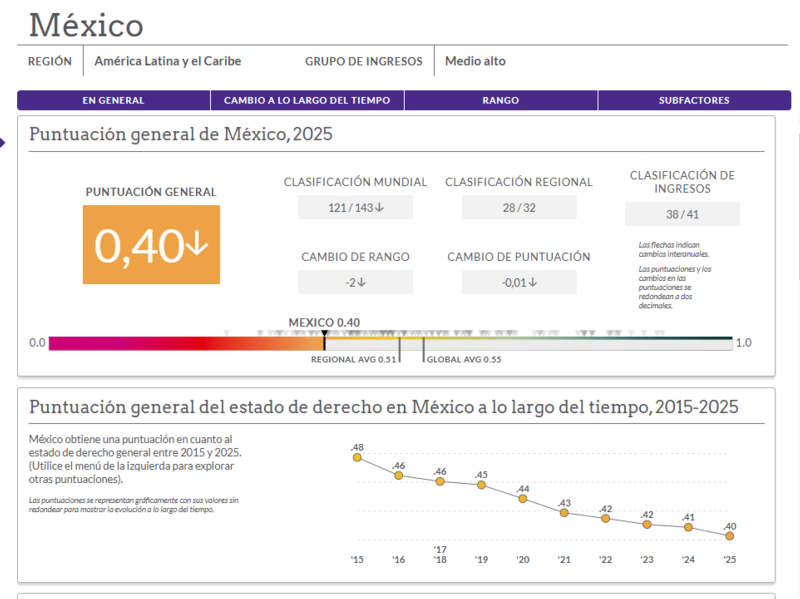800x599 pixels.
Task: Click the -0,01 score change indicator
Action: (x=519, y=282)
